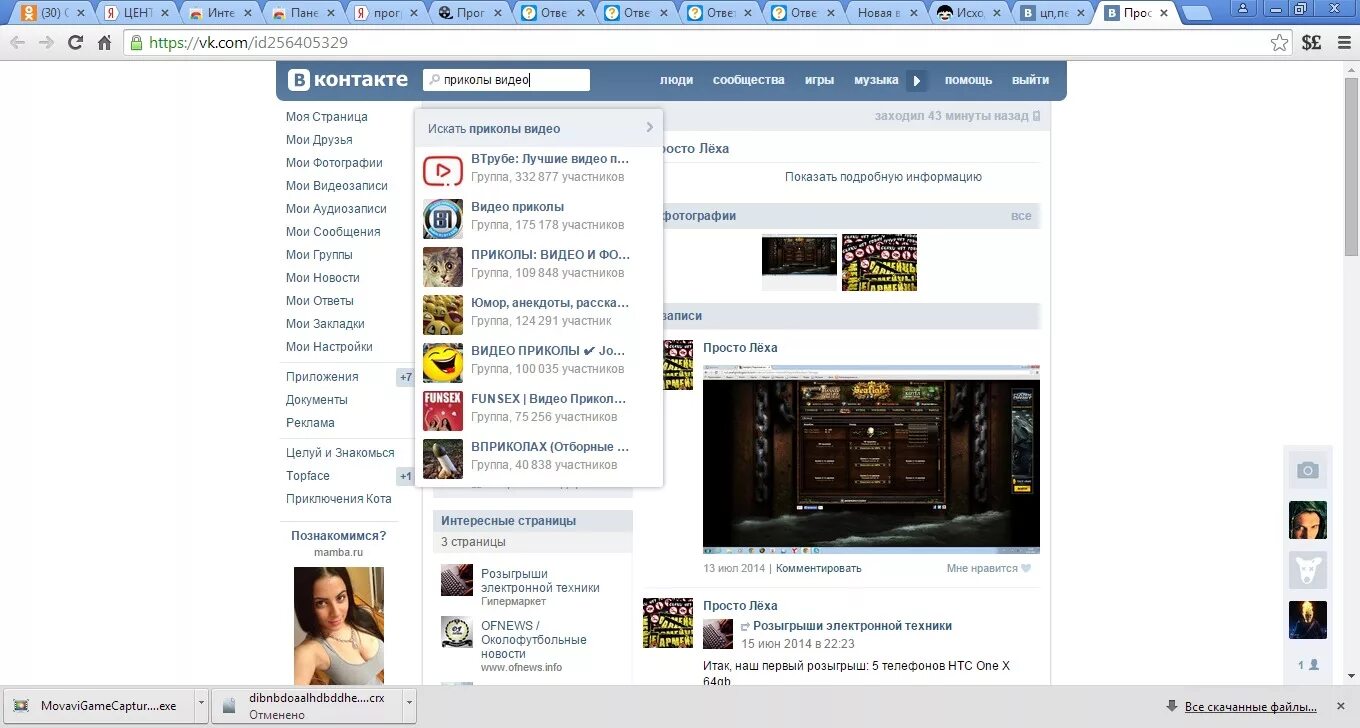The height and width of the screenshot is (728, 1360).
Task: Open Мои Сообщения in sidebar
Action: tap(333, 232)
